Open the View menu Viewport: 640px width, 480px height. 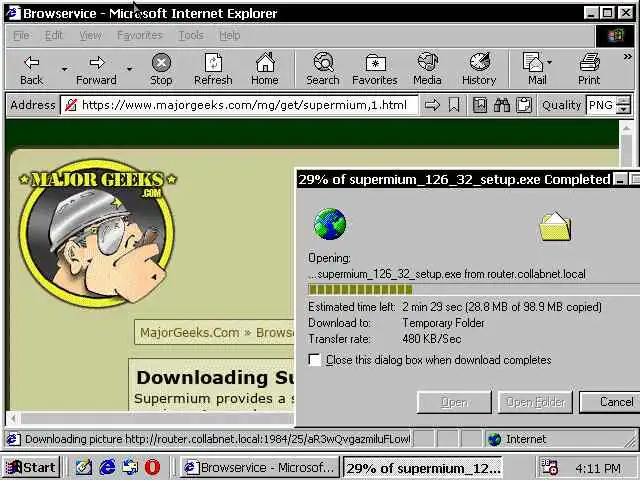(x=91, y=36)
